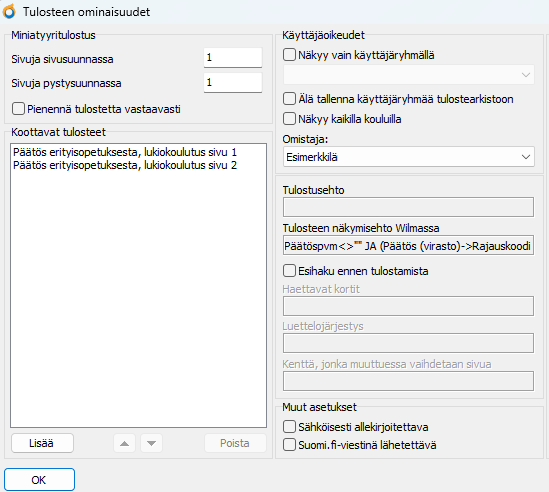Viewport: 549px width, 492px height.
Task: Select list item lukiokoulutus sivu 2
Action: [125, 165]
